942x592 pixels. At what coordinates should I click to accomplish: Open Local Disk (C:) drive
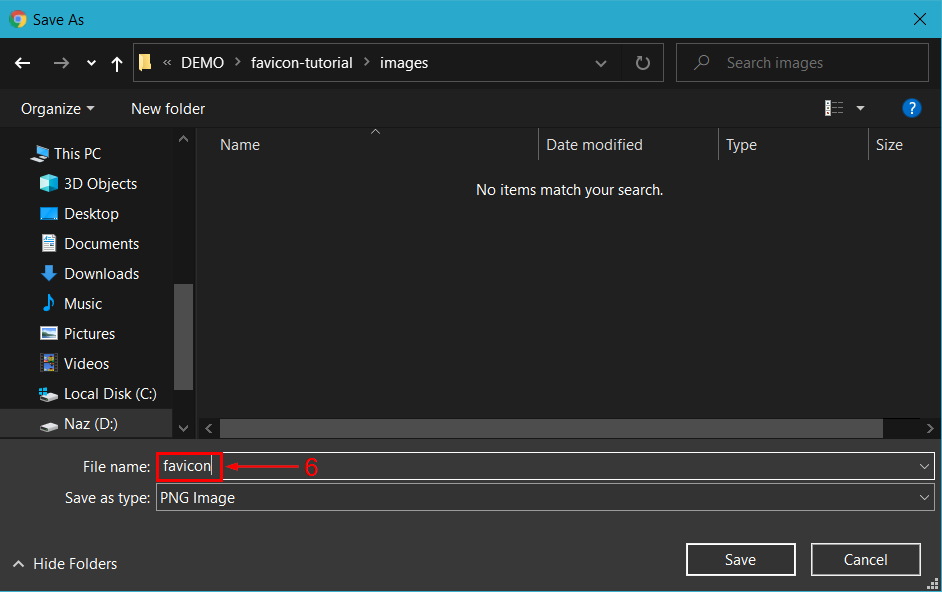point(110,394)
